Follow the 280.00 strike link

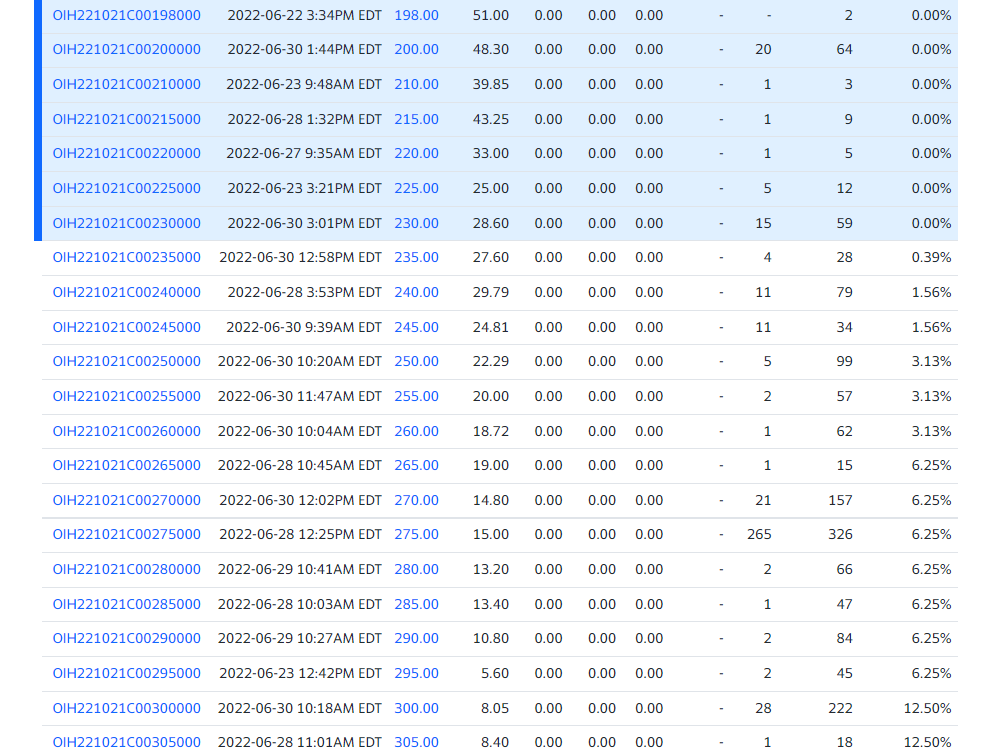tap(417, 569)
